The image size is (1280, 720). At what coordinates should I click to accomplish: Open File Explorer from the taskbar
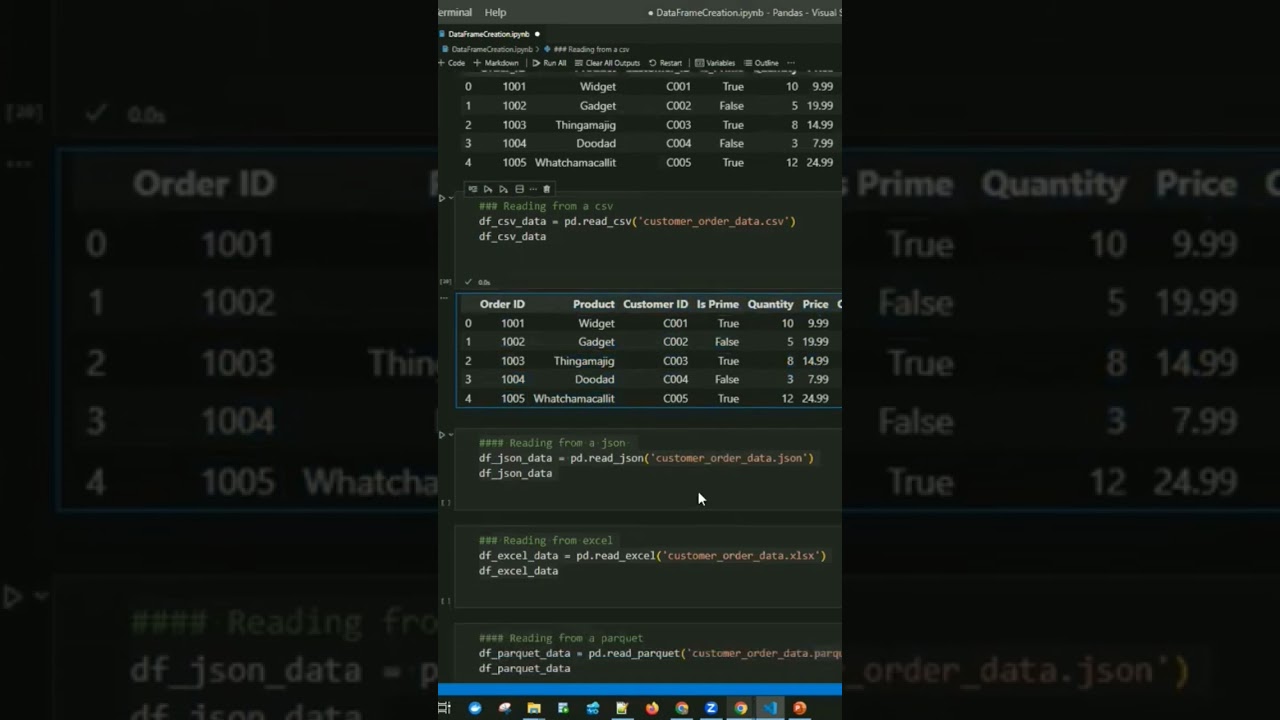tap(534, 708)
